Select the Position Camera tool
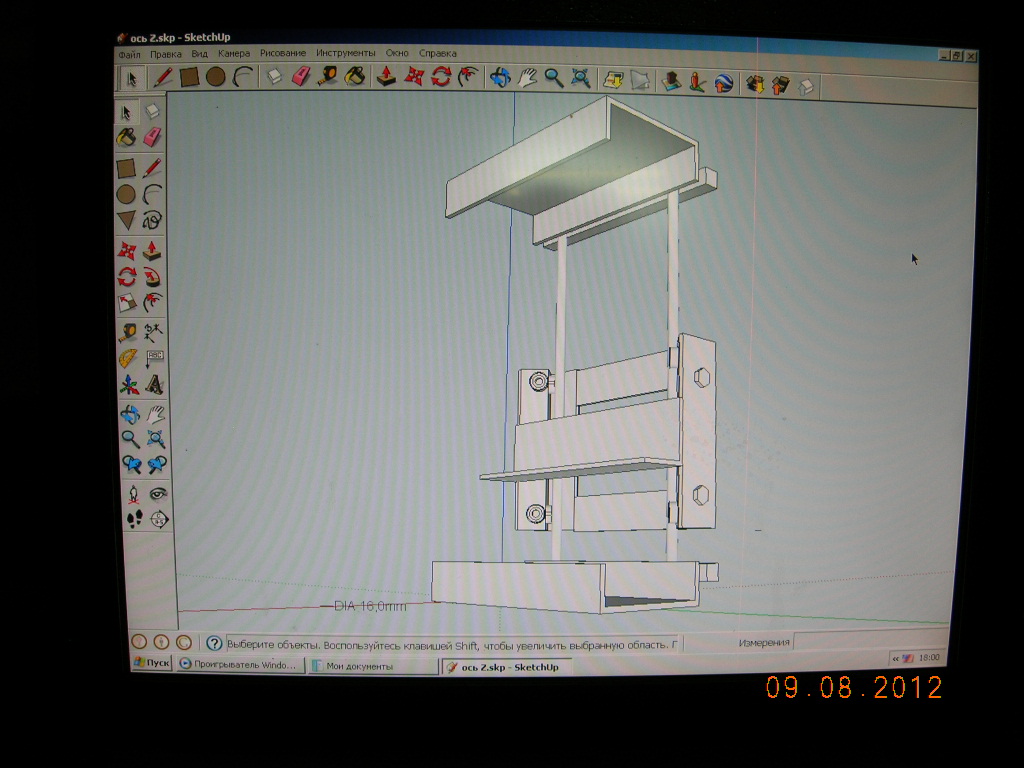This screenshot has width=1024, height=768. pos(133,494)
